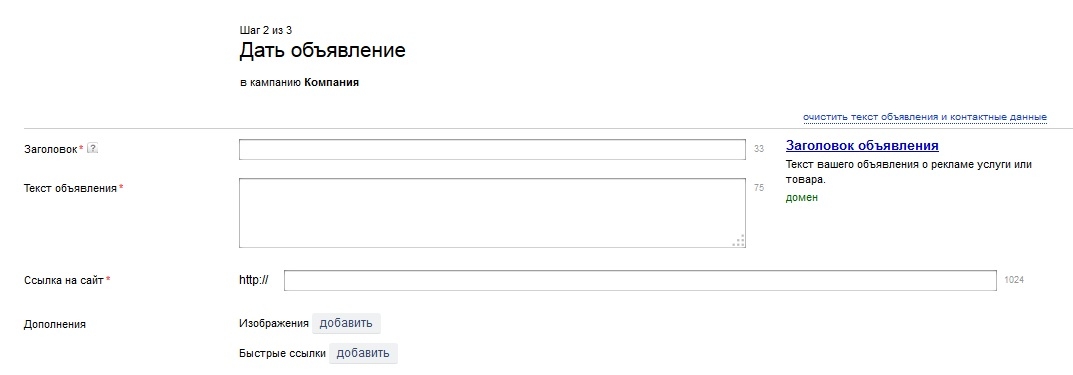Viewport: 1073px width, 375px height.
Task: Click the Текст объявления field label
Action: tap(70, 188)
